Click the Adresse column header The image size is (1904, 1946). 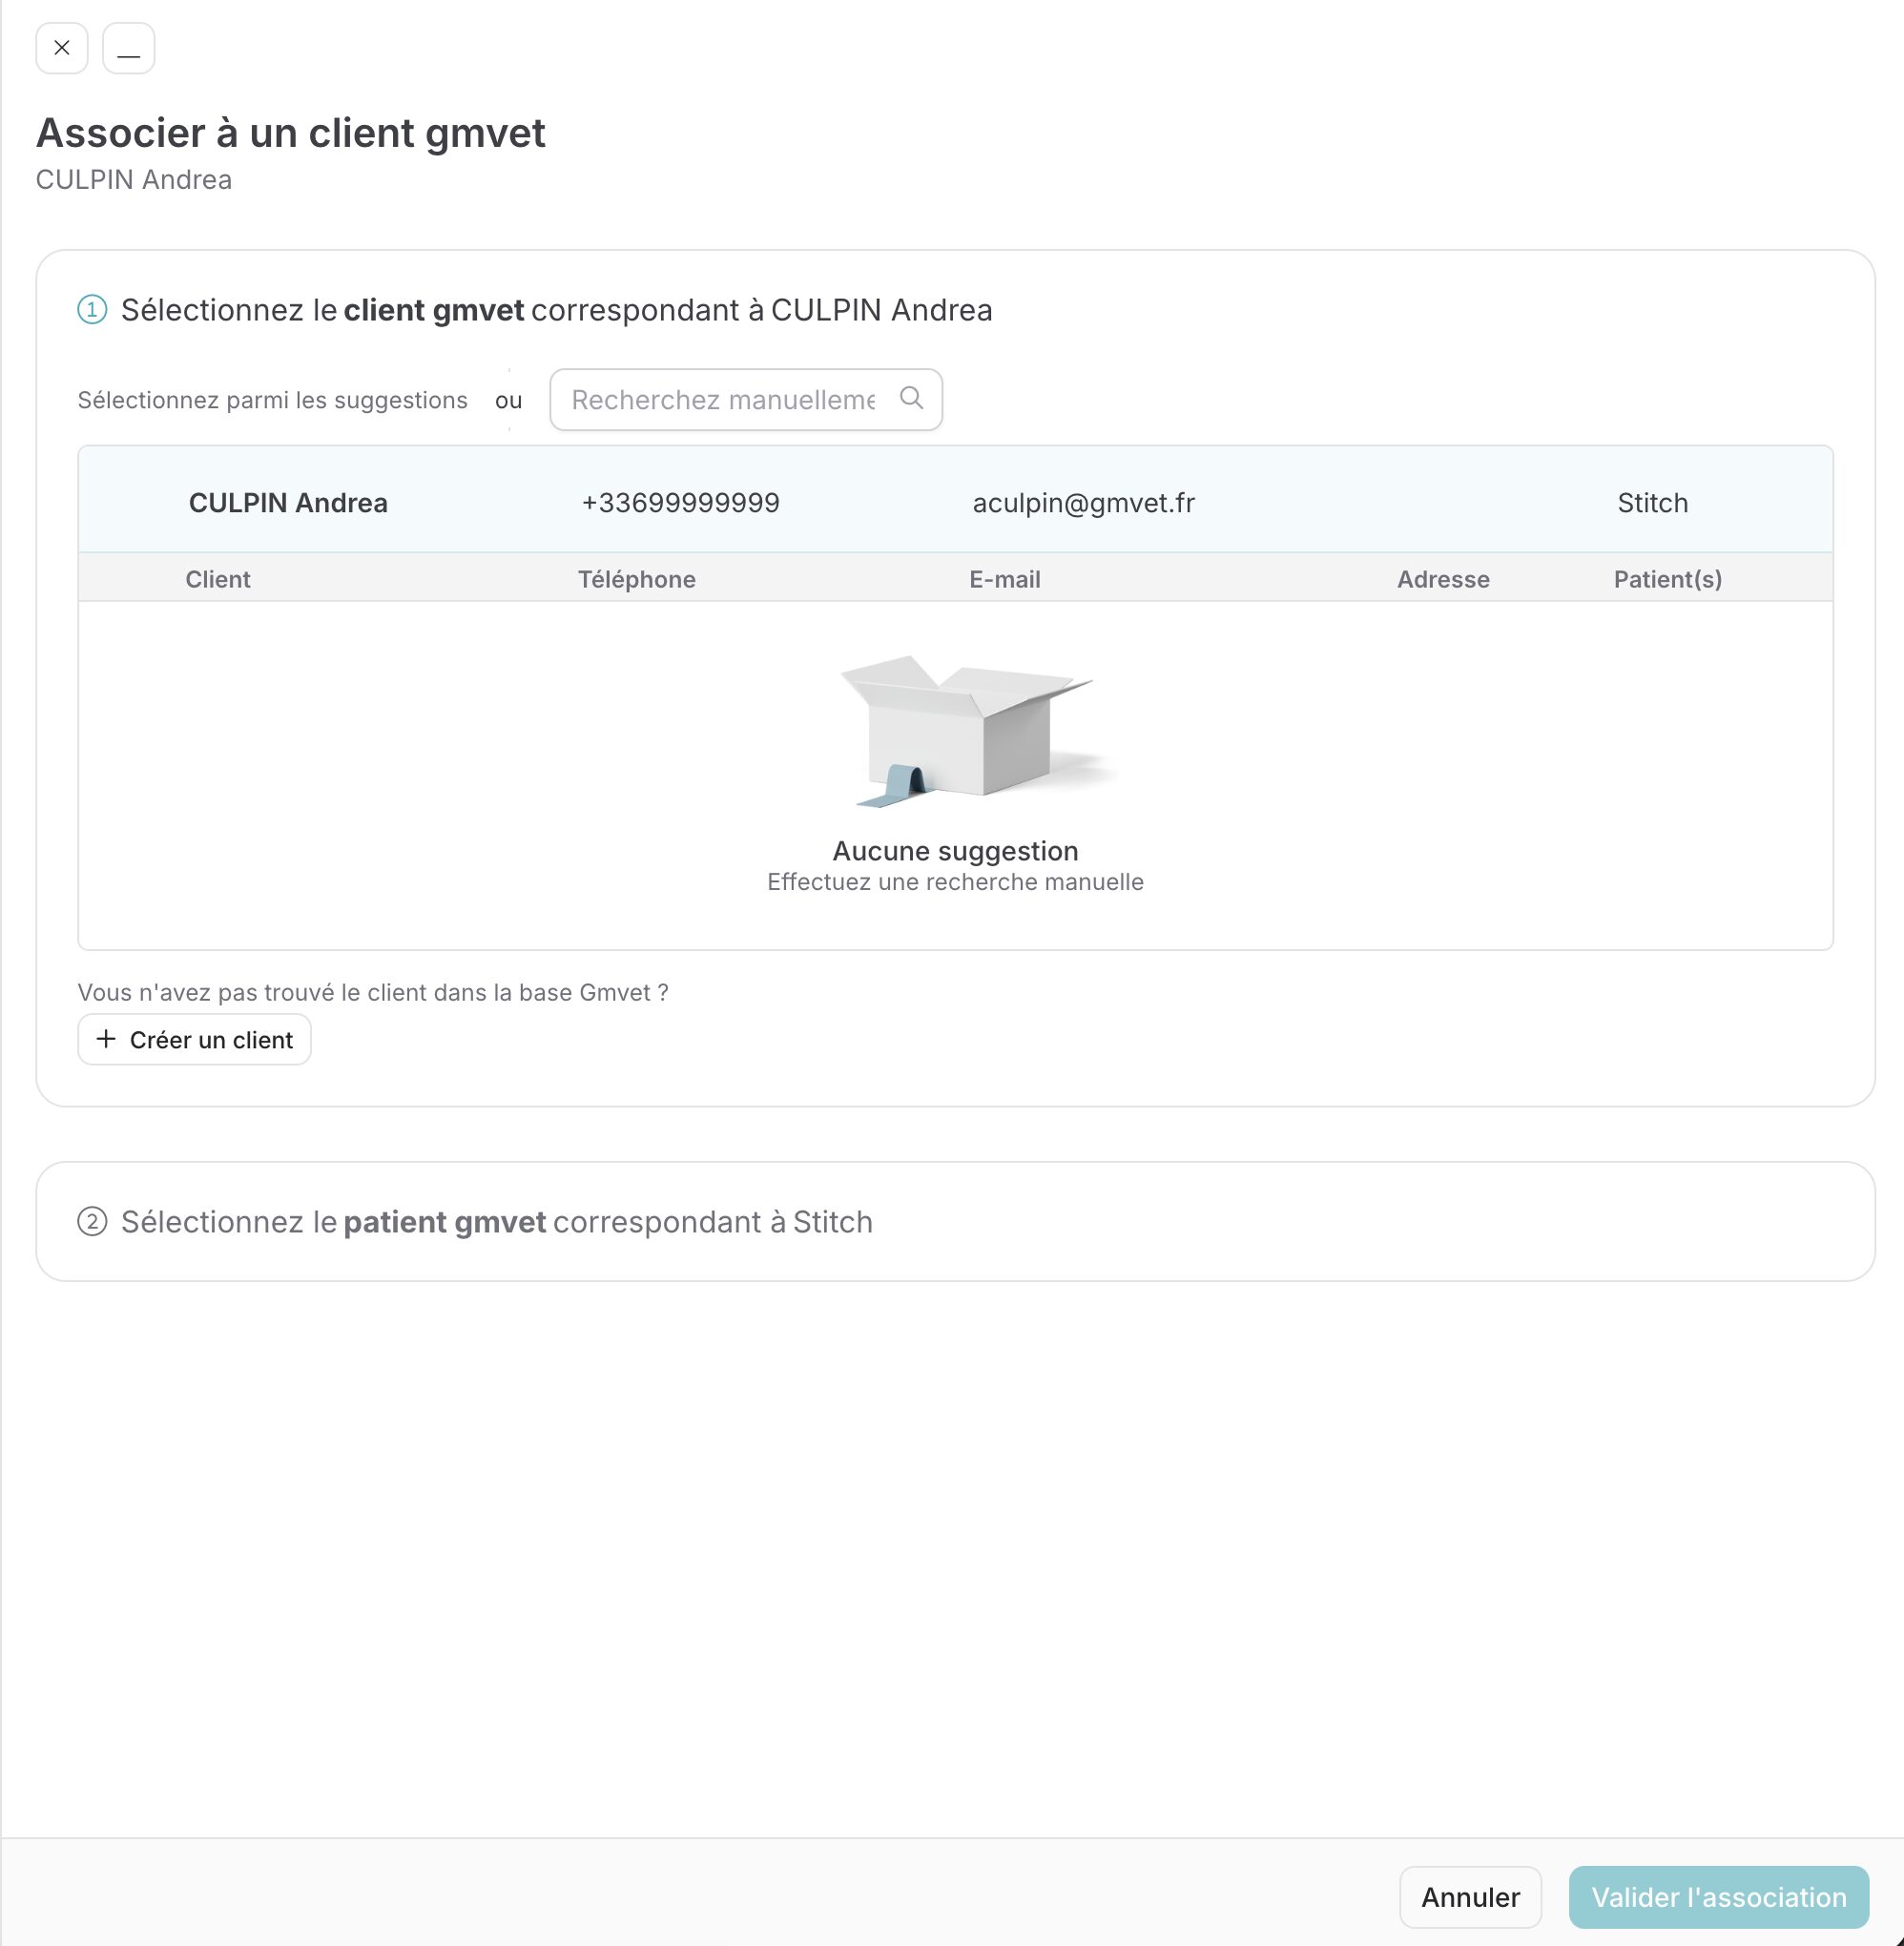(1443, 579)
